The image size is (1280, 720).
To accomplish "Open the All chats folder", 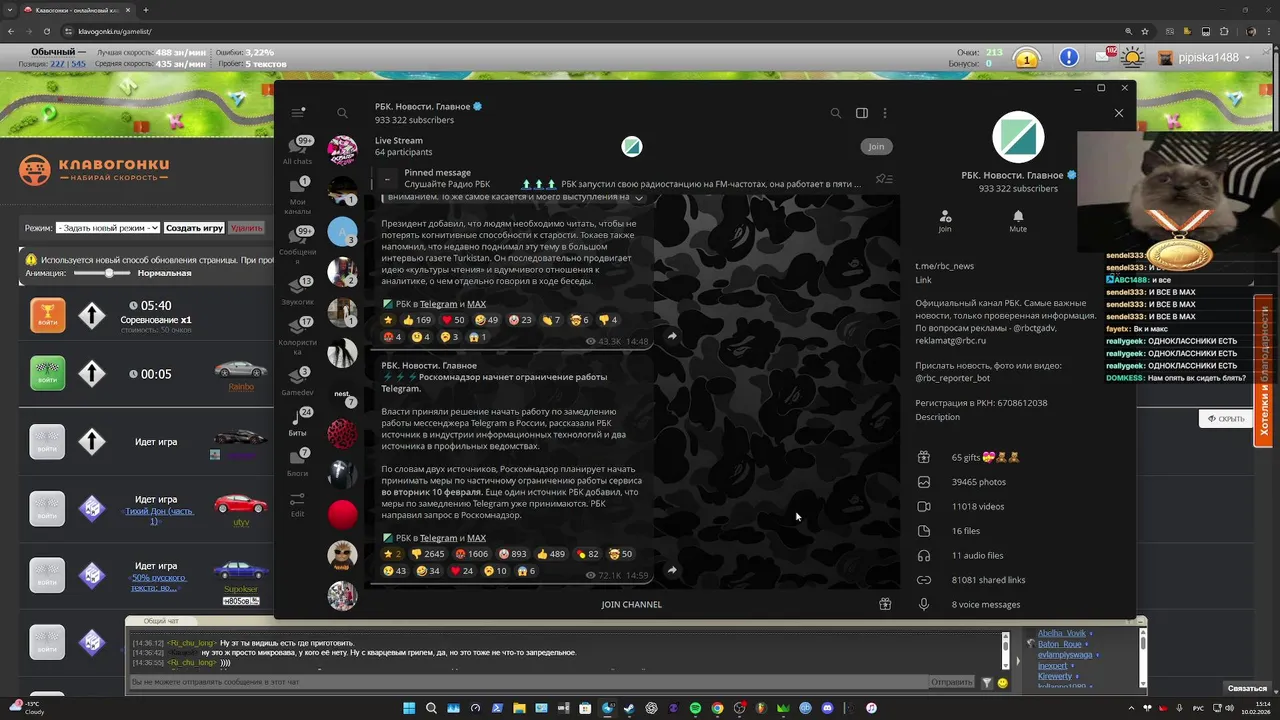I will click(297, 150).
